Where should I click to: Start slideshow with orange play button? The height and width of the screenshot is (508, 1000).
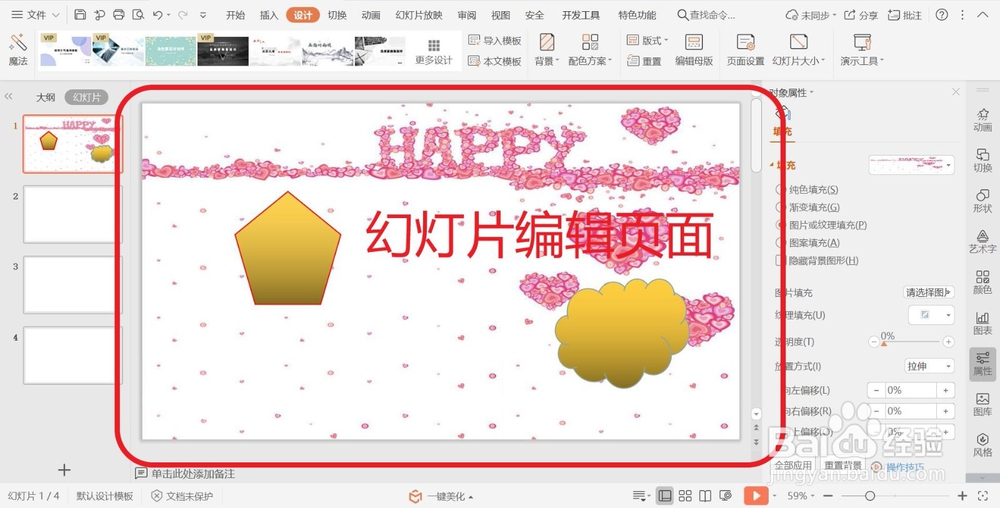pyautogui.click(x=756, y=495)
